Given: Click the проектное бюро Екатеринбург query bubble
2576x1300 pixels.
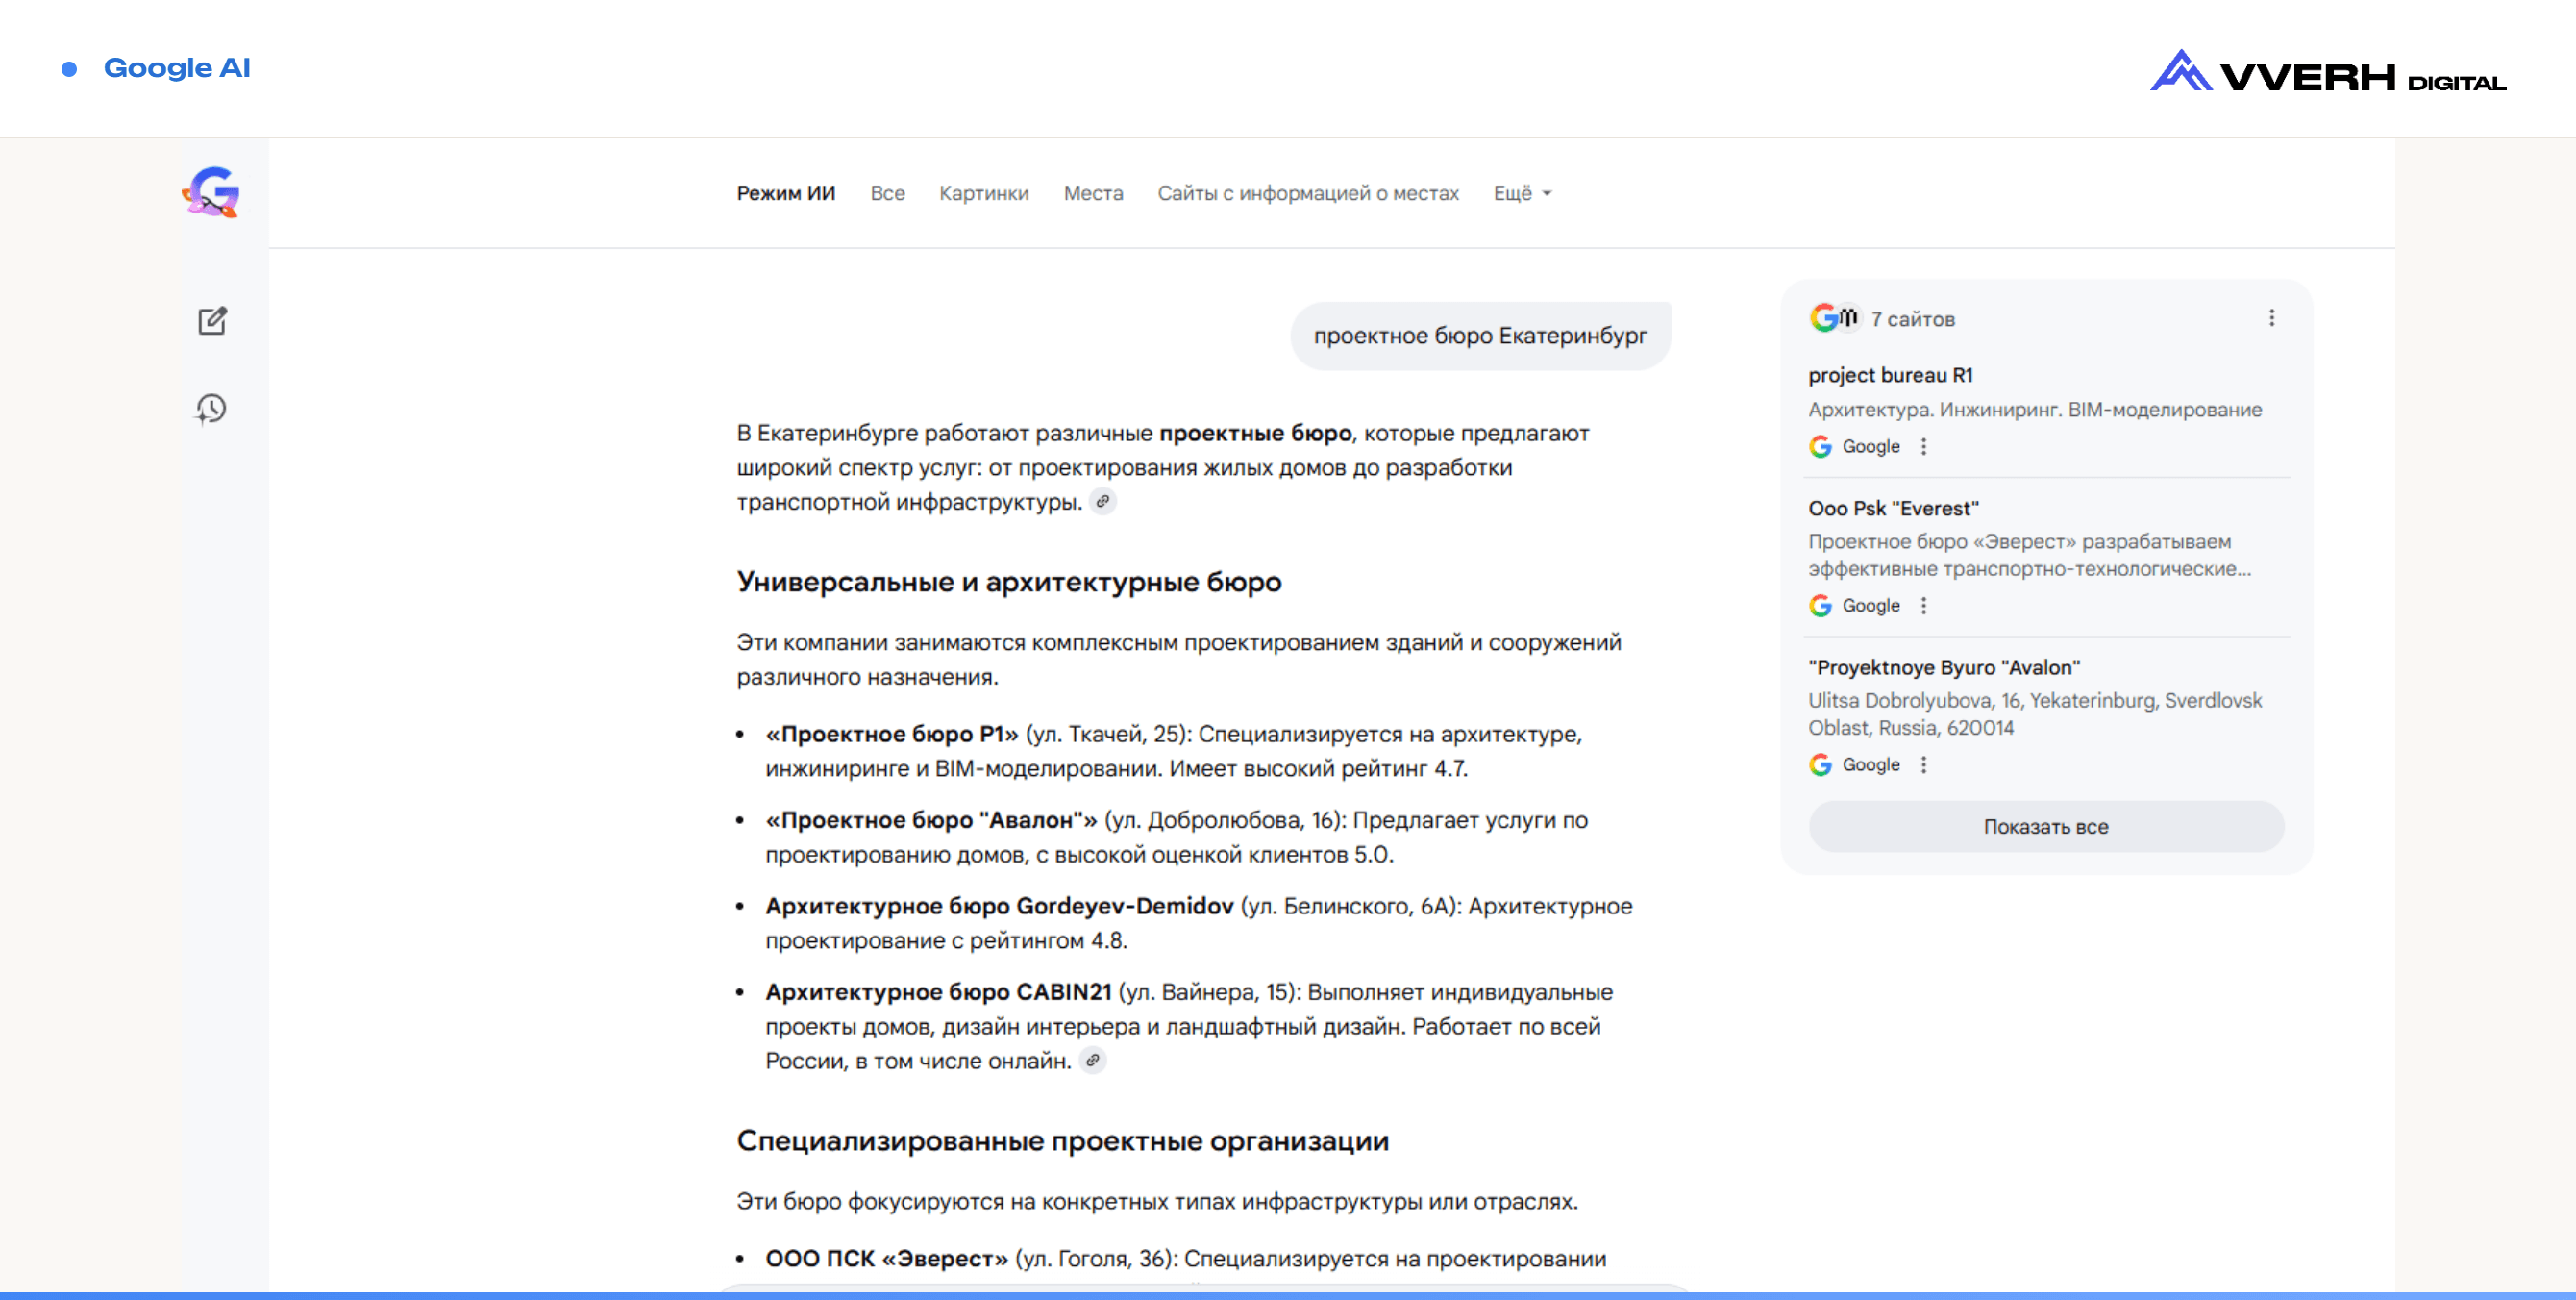Looking at the screenshot, I should [x=1480, y=336].
